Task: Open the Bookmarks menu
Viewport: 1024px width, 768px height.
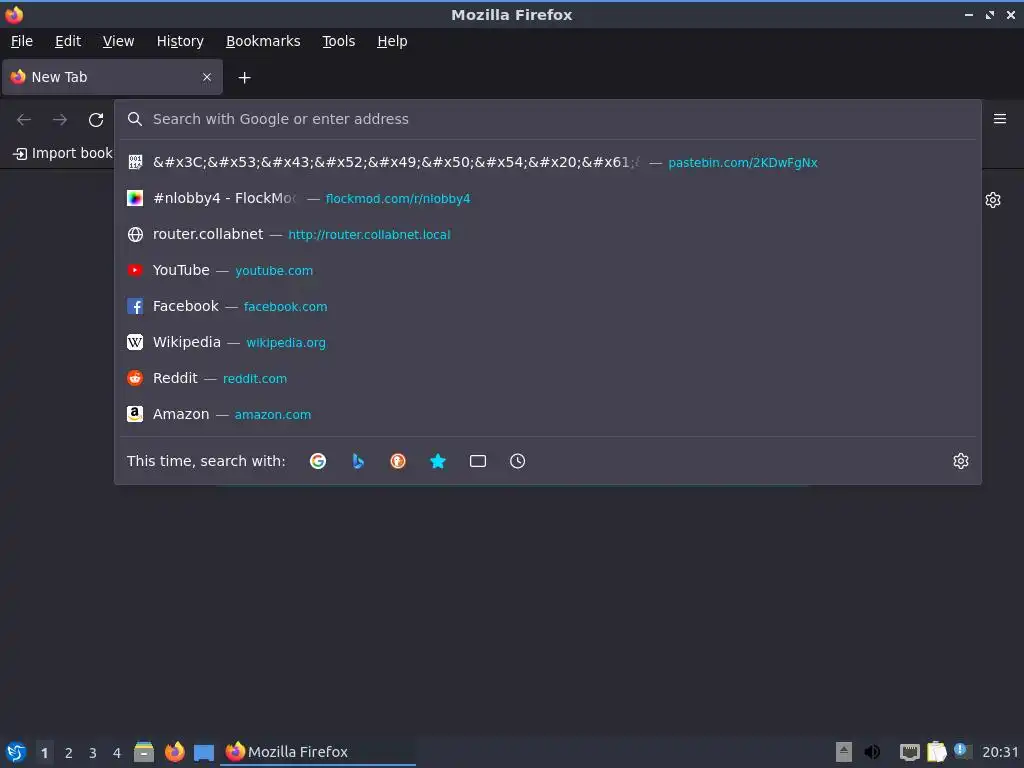Action: [263, 41]
